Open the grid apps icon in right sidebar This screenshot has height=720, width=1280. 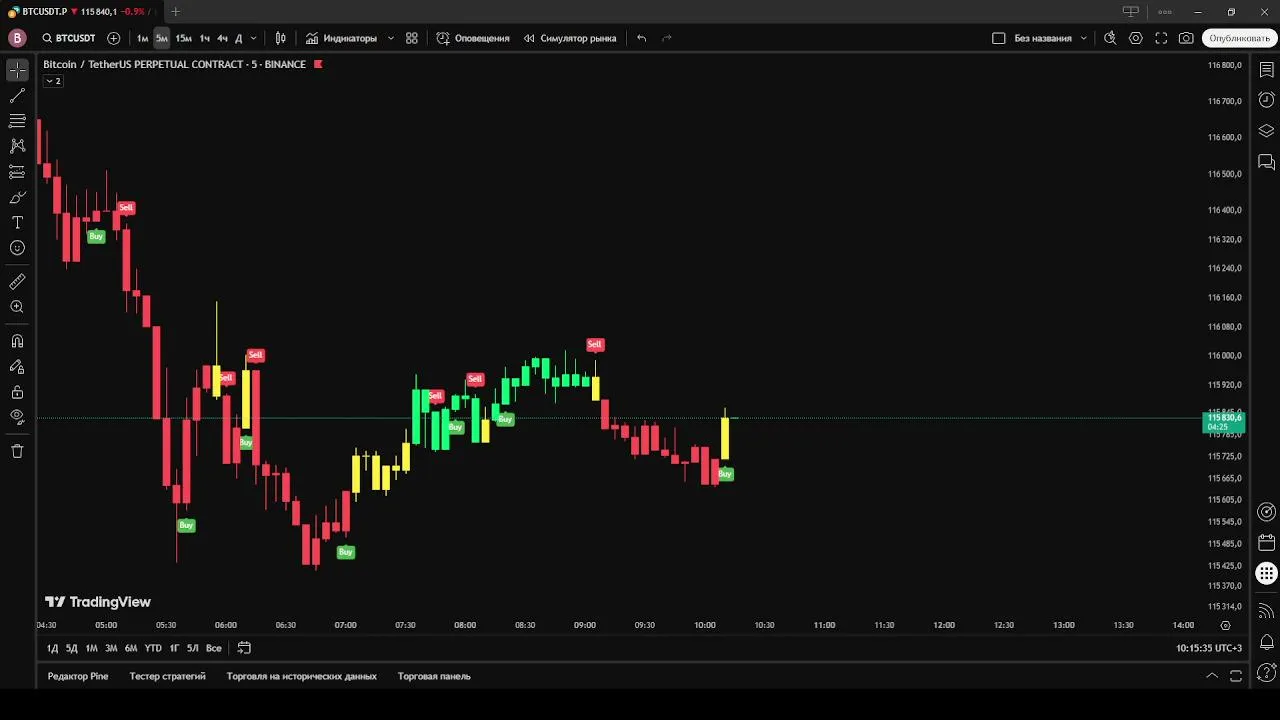tap(1266, 574)
